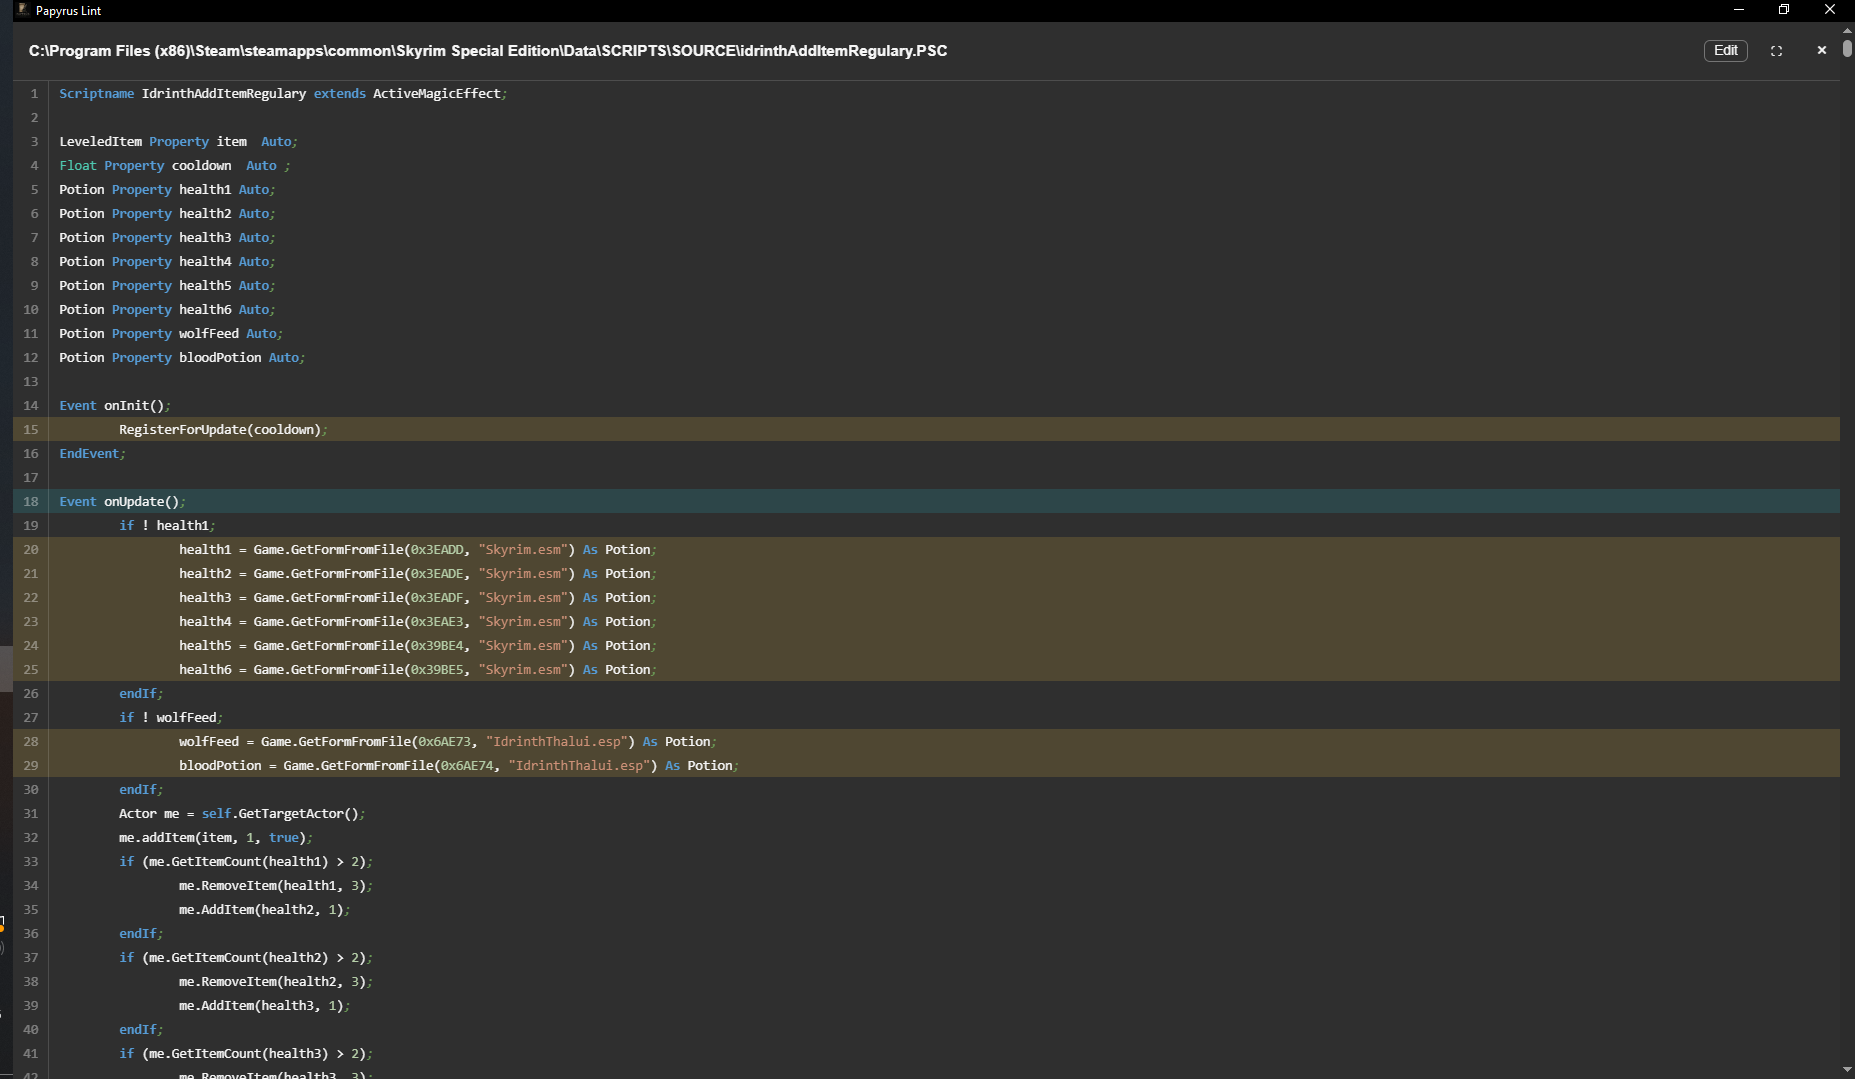Screen dimensions: 1855x1079
Task: Click line 19 if ! health1
Action: tap(167, 525)
